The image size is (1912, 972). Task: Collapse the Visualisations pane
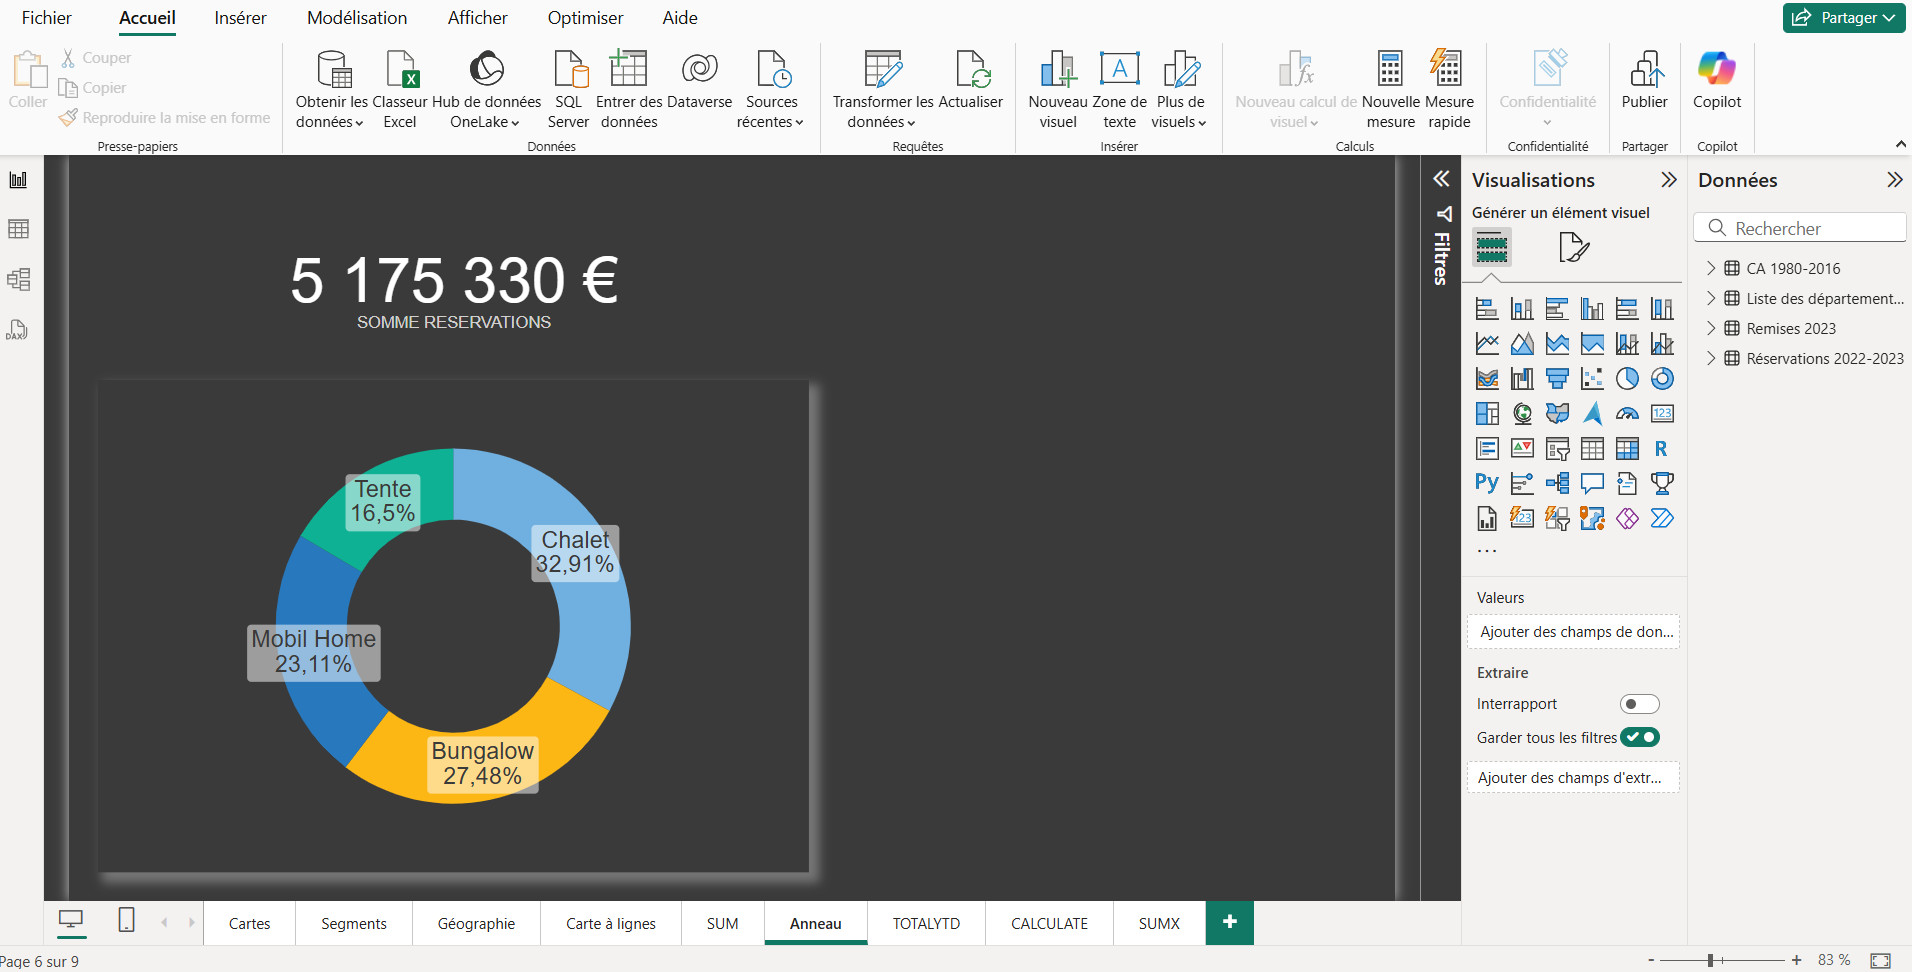pos(1668,180)
